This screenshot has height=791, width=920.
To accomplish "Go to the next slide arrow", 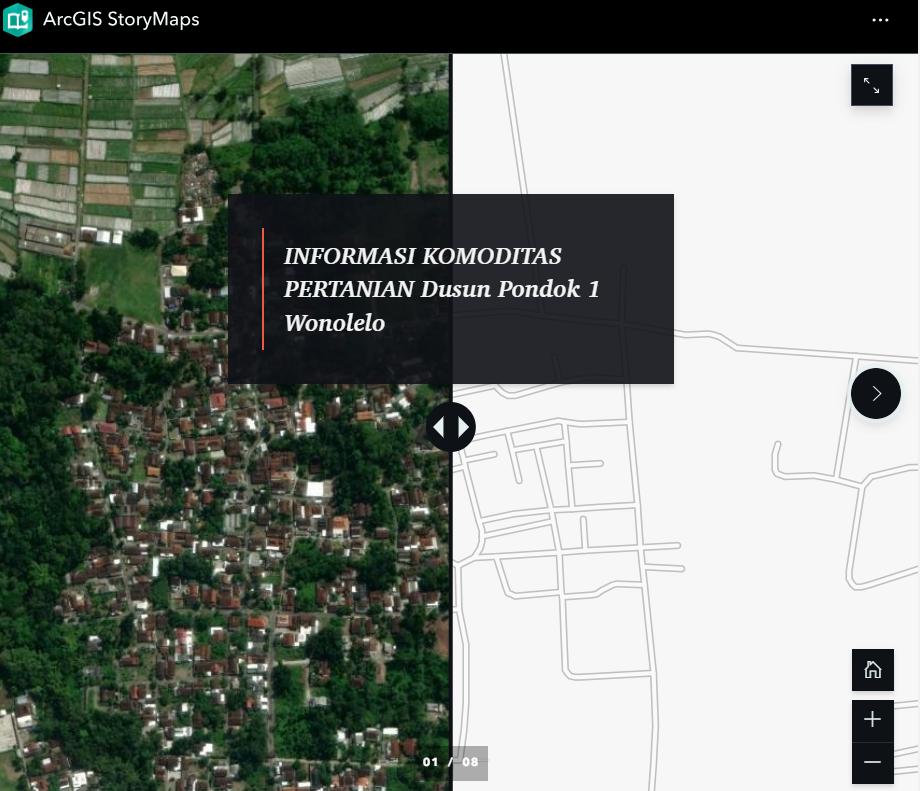I will (876, 393).
